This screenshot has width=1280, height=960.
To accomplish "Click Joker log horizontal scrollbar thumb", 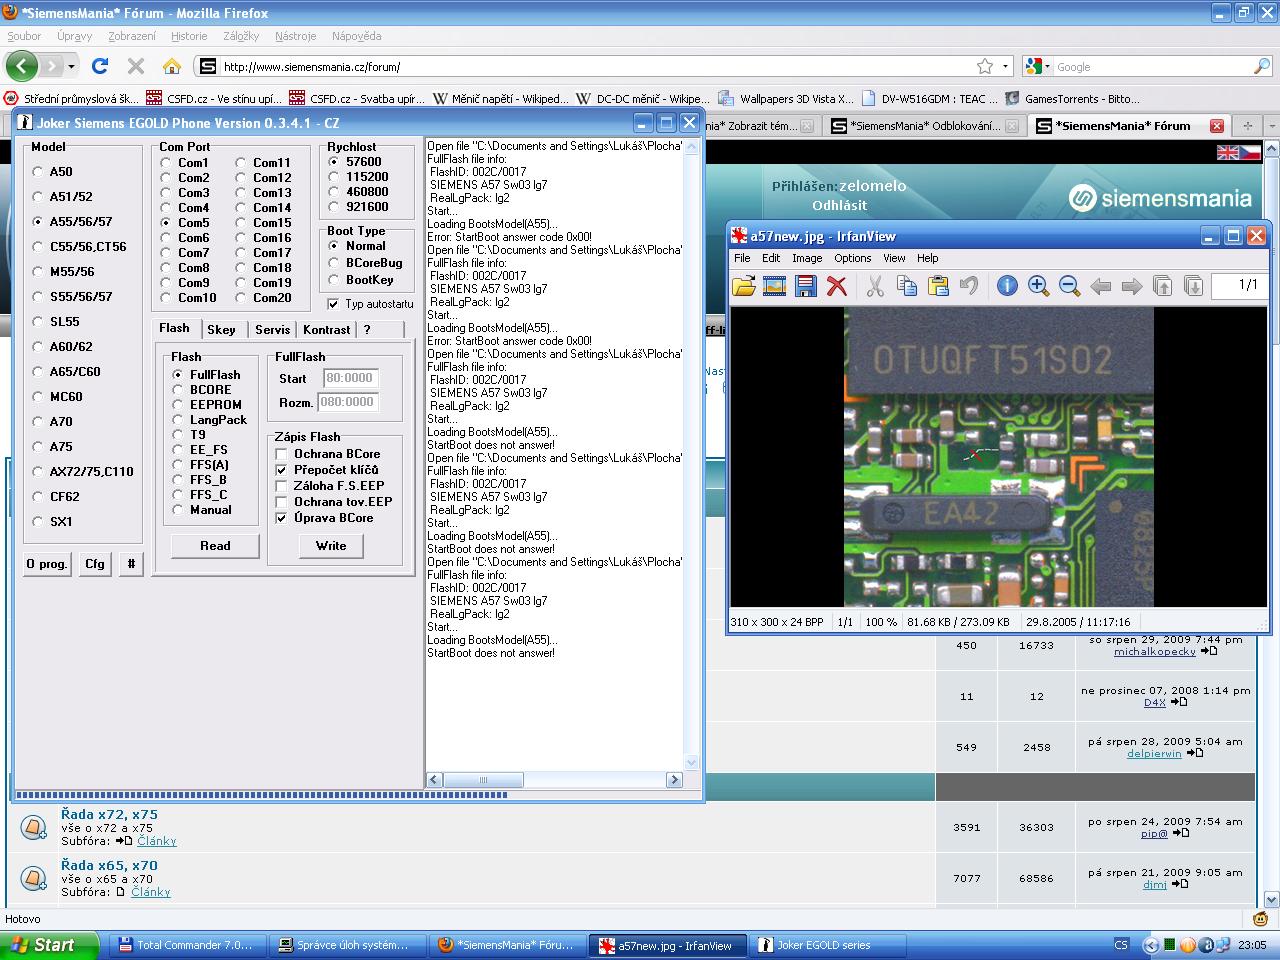I will point(483,780).
